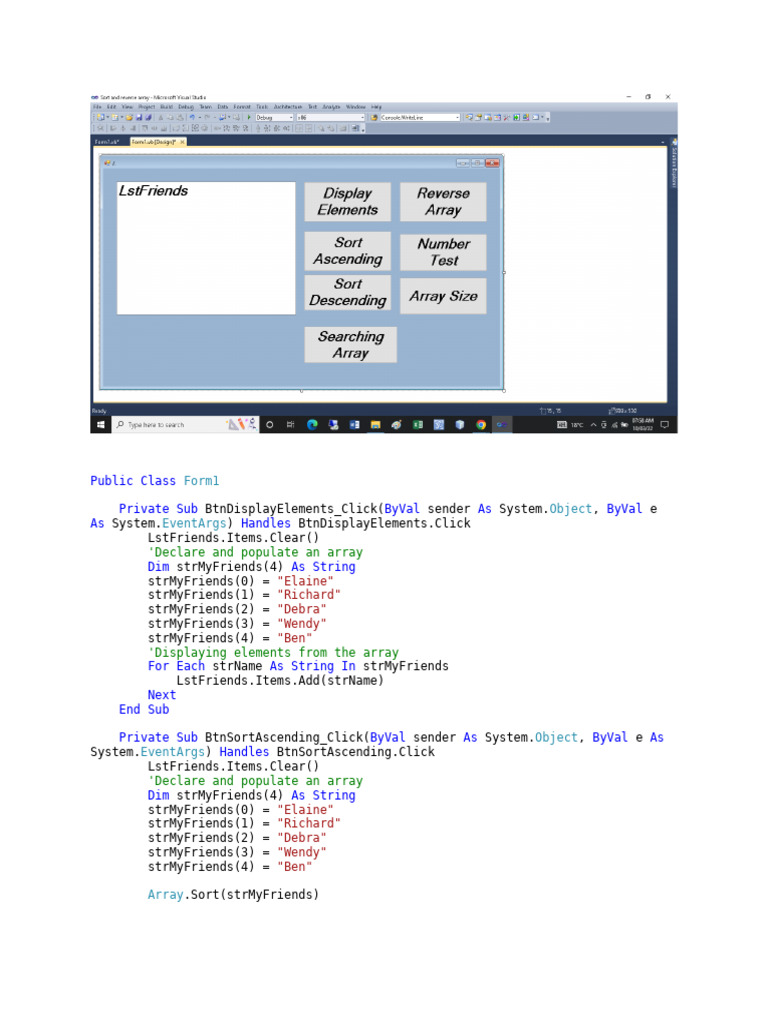768x1024 pixels.
Task: Click the "LstFriends.Items.Add(strName)" line
Action: click(x=280, y=680)
